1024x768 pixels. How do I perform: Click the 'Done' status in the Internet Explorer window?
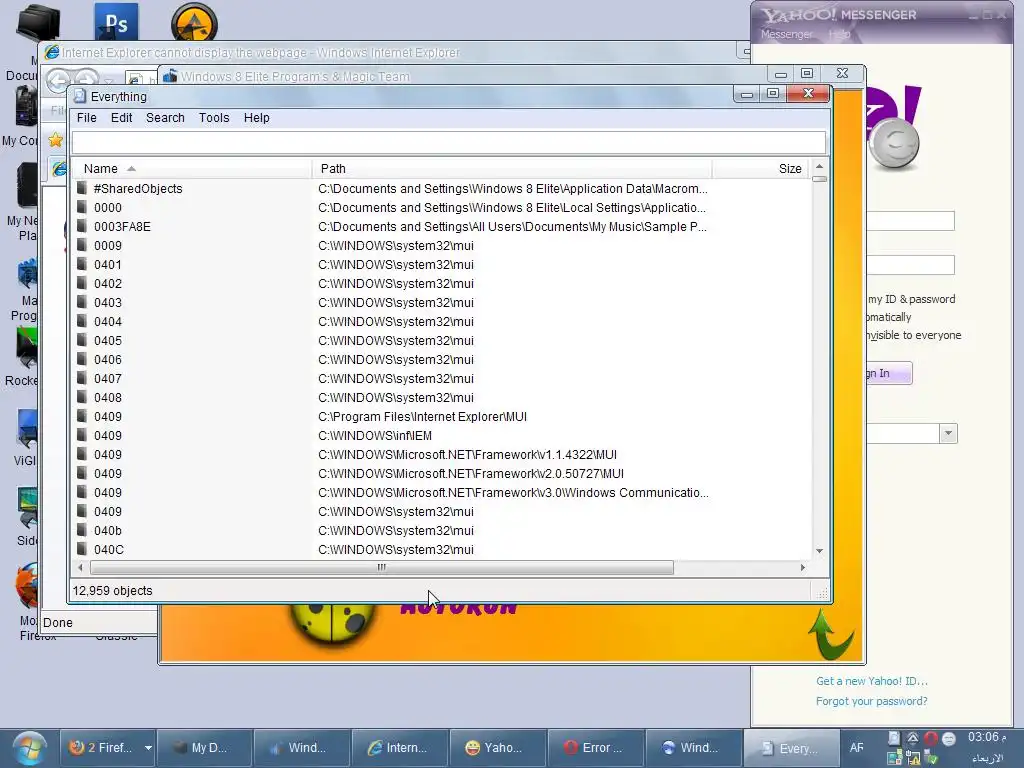click(58, 622)
